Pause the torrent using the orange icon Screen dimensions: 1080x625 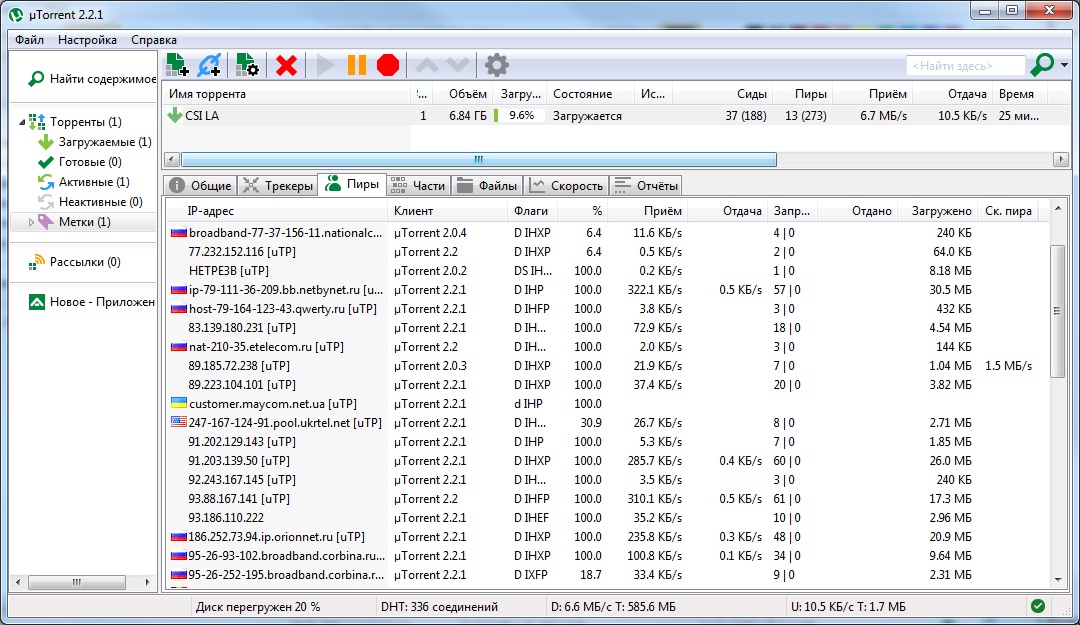tap(356, 65)
